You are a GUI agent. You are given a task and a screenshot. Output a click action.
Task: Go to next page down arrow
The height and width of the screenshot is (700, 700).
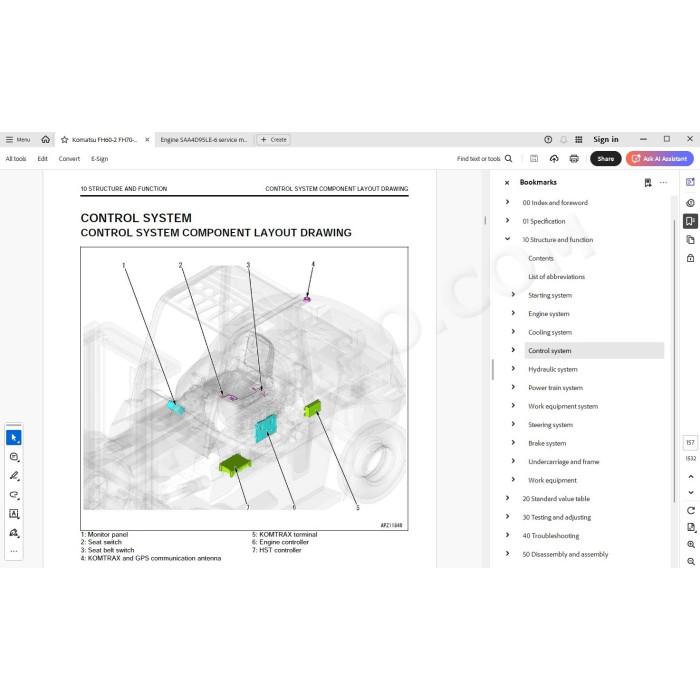(691, 492)
